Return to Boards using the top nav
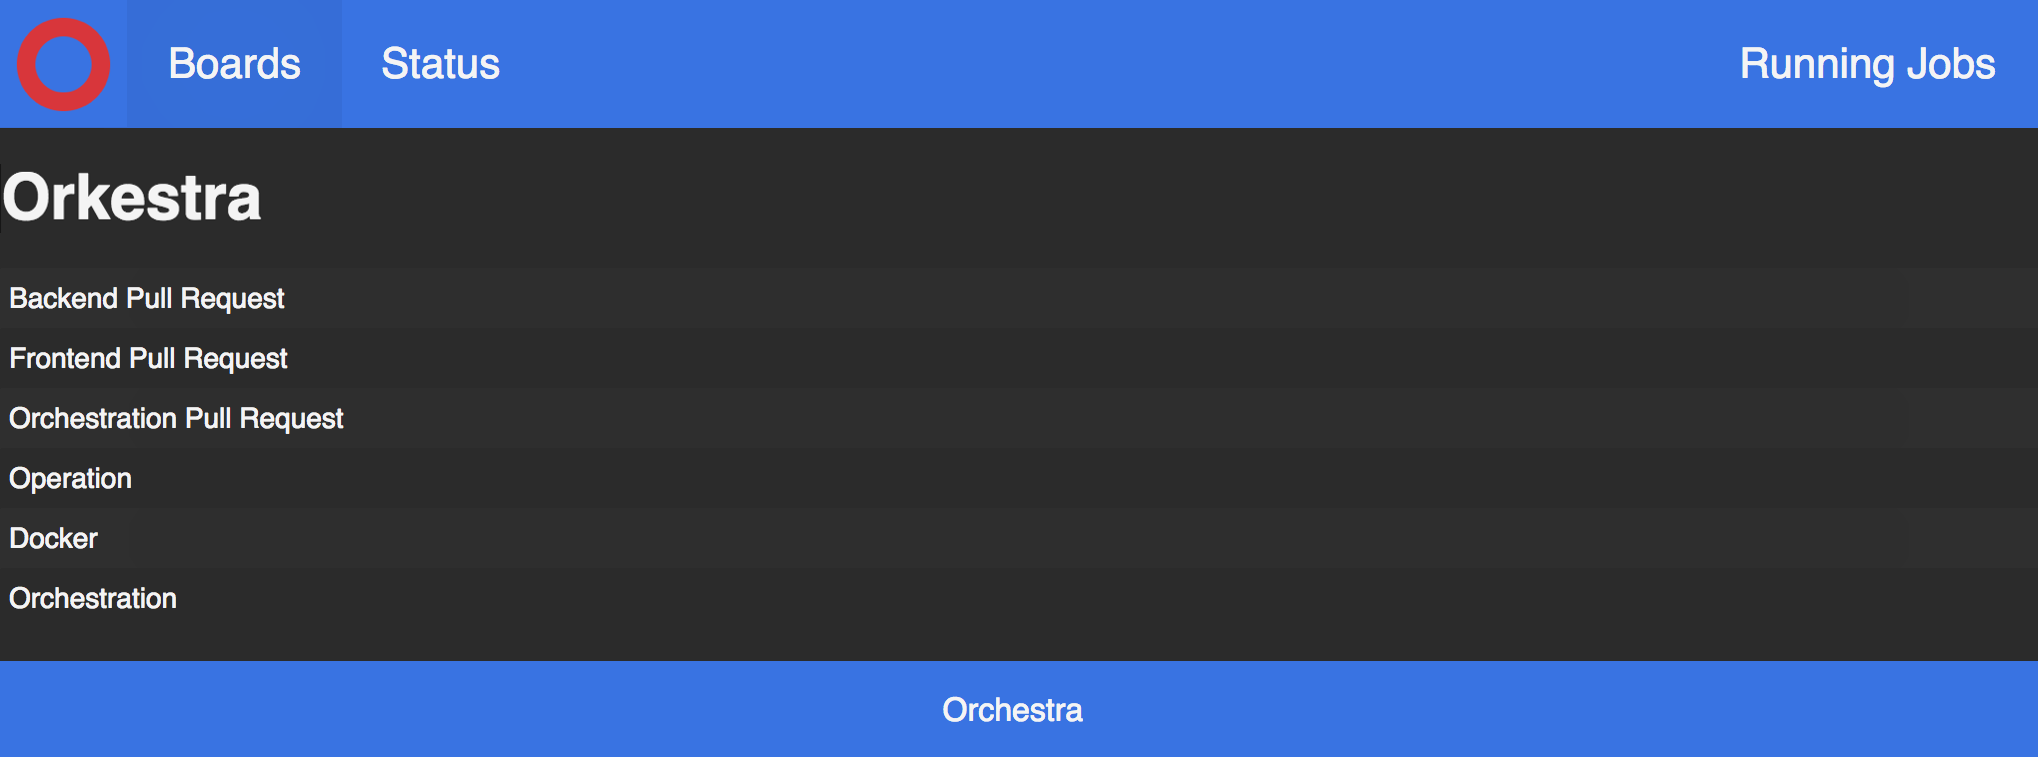 [x=234, y=63]
